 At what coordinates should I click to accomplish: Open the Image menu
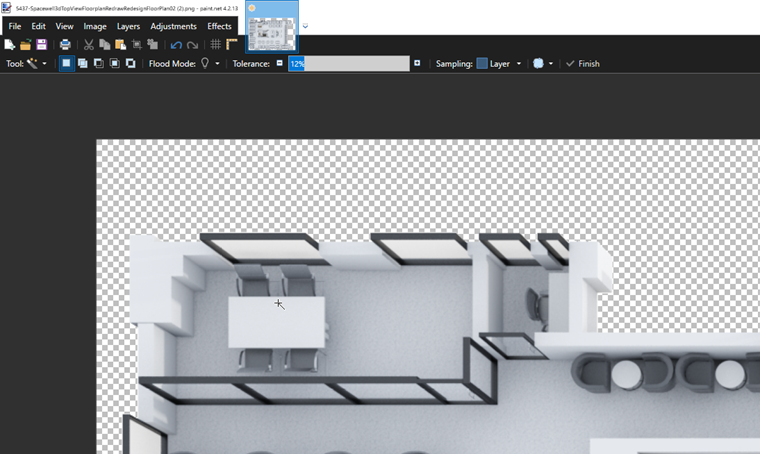coord(95,26)
